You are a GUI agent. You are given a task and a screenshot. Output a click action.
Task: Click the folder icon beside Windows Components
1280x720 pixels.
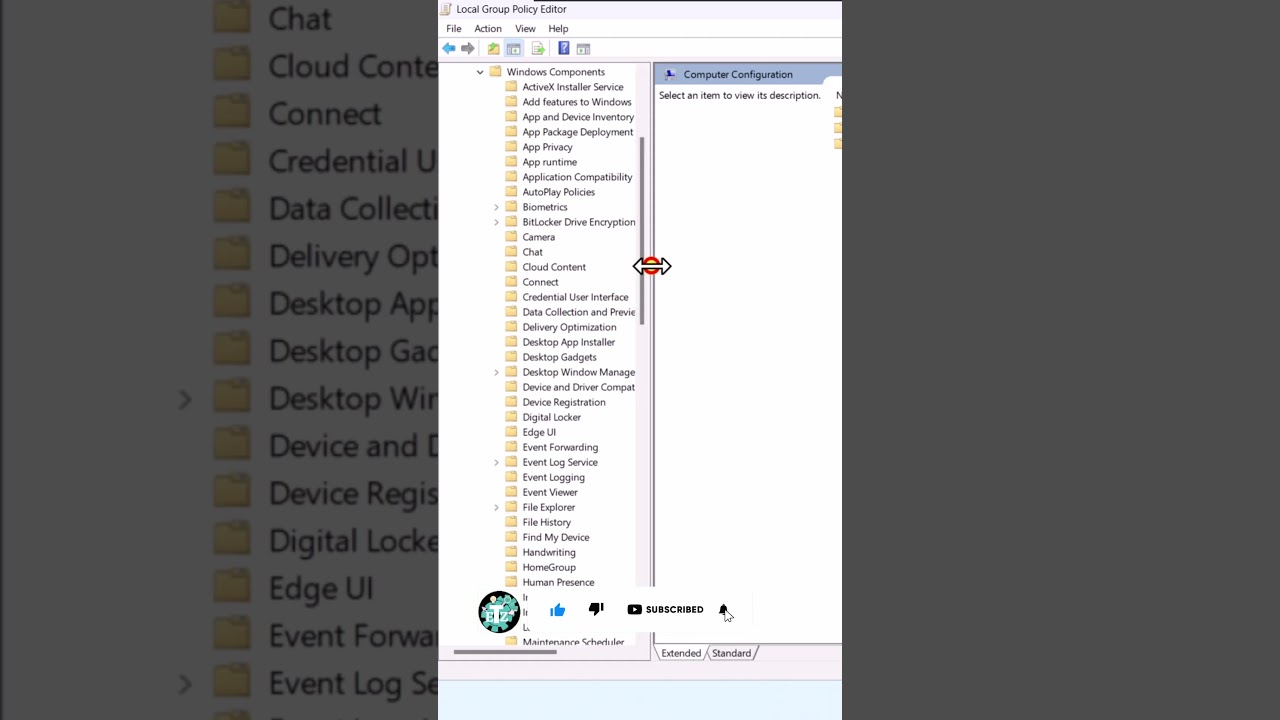coord(495,72)
